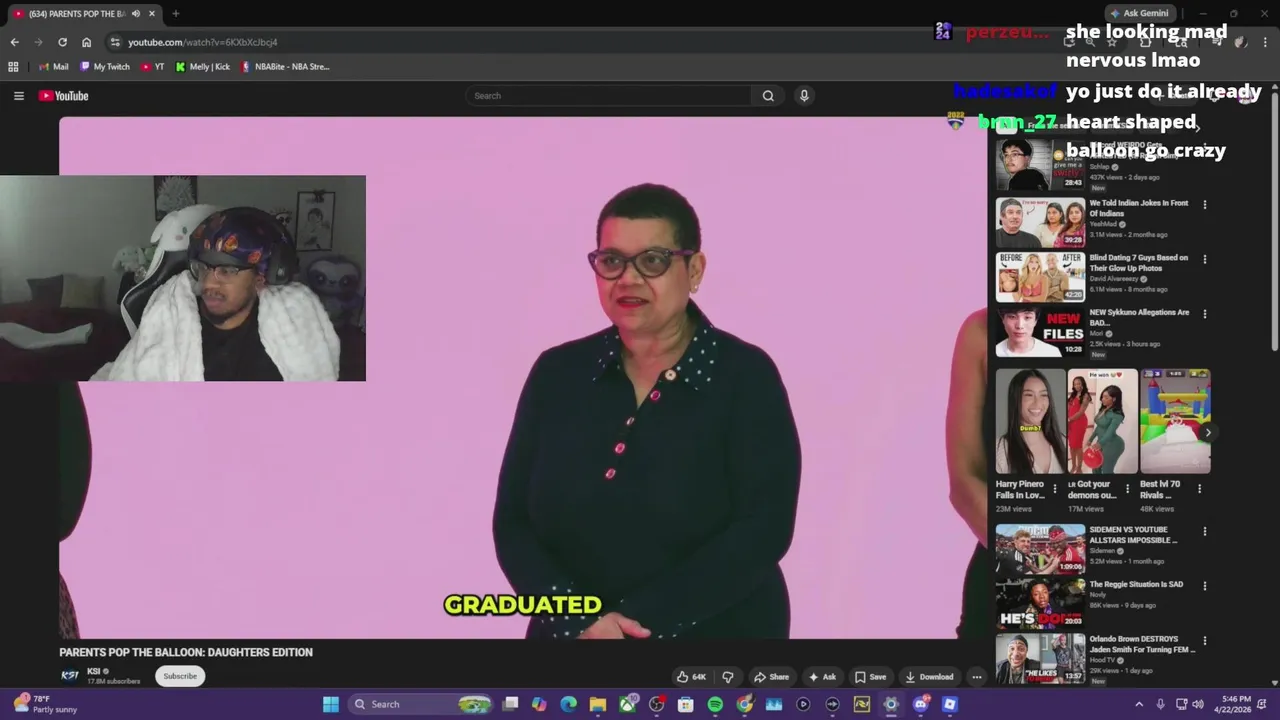The width and height of the screenshot is (1280, 720).
Task: Open the My Twitch bookmark
Action: coord(105,67)
